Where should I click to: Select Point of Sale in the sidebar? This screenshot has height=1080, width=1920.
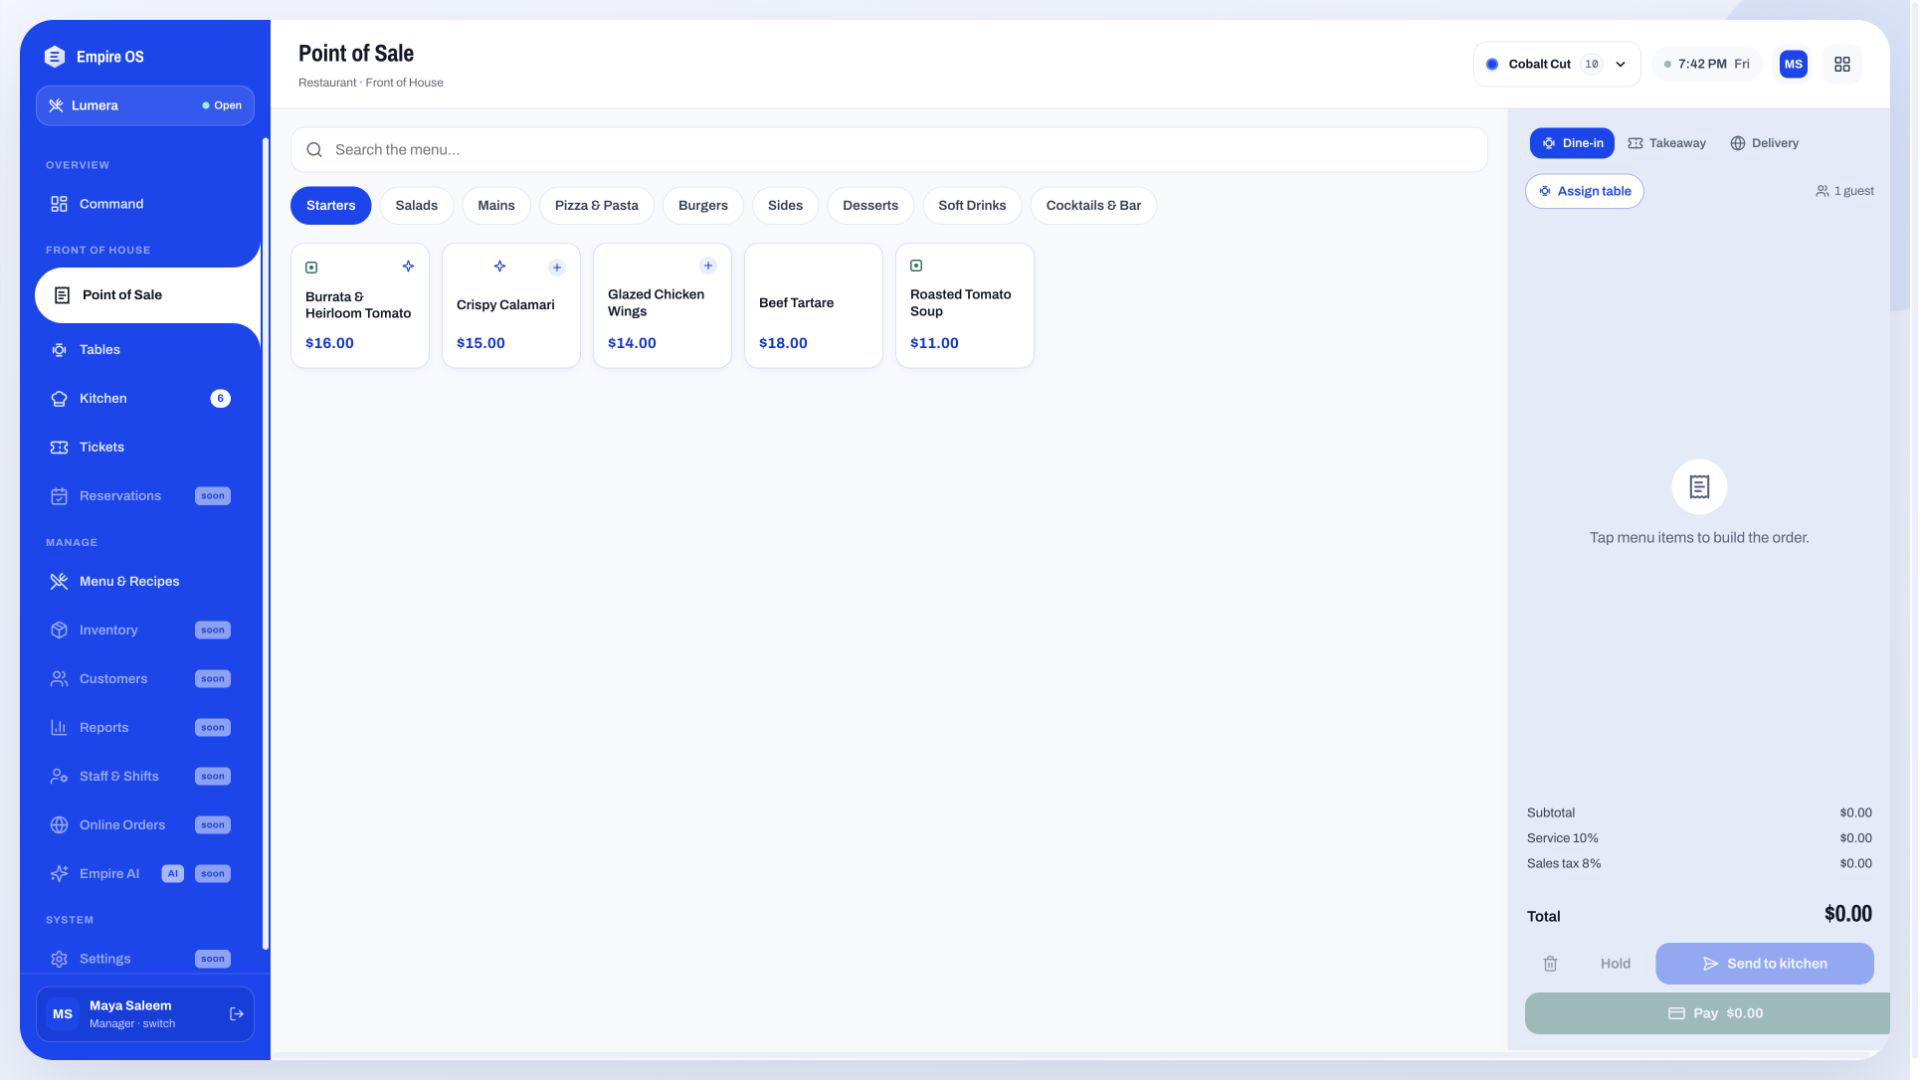[147, 295]
